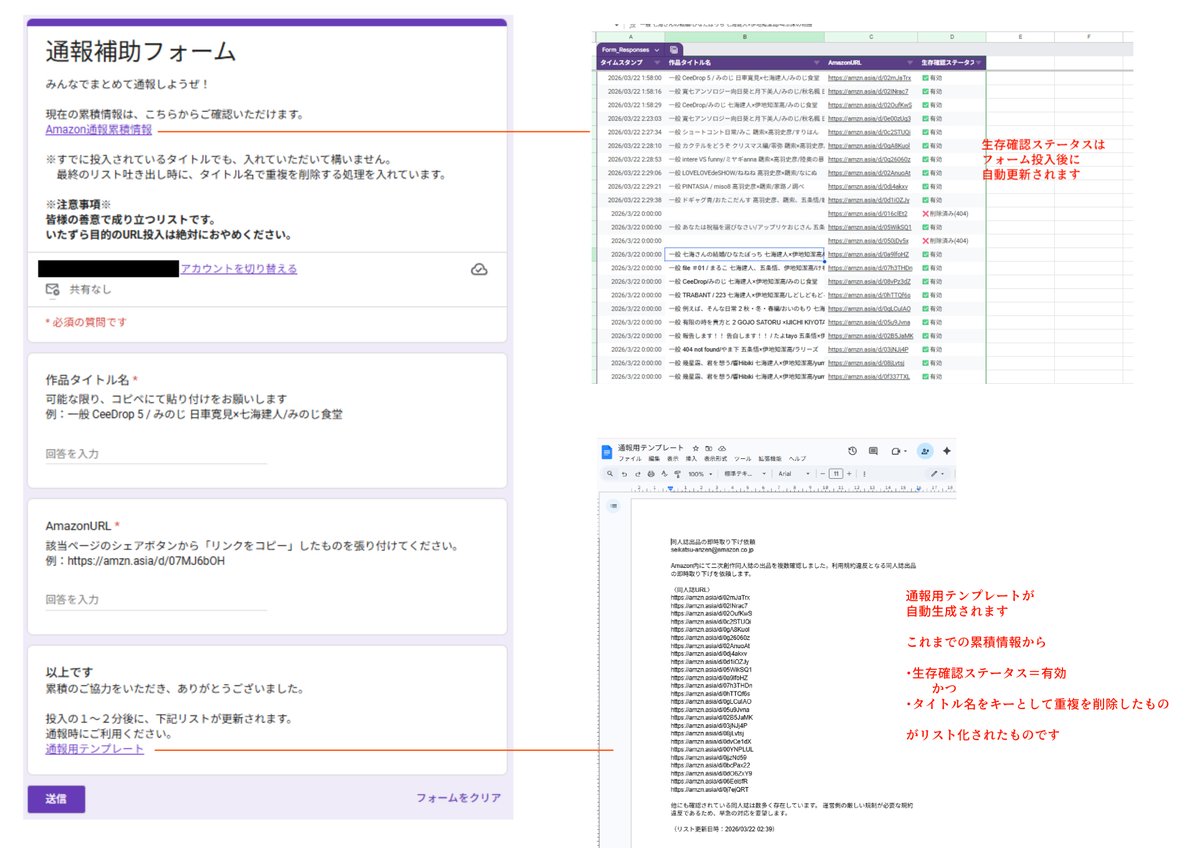Screen dimensions: 1199x848
Task: Click the Share people icon in Docs
Action: [x=925, y=451]
